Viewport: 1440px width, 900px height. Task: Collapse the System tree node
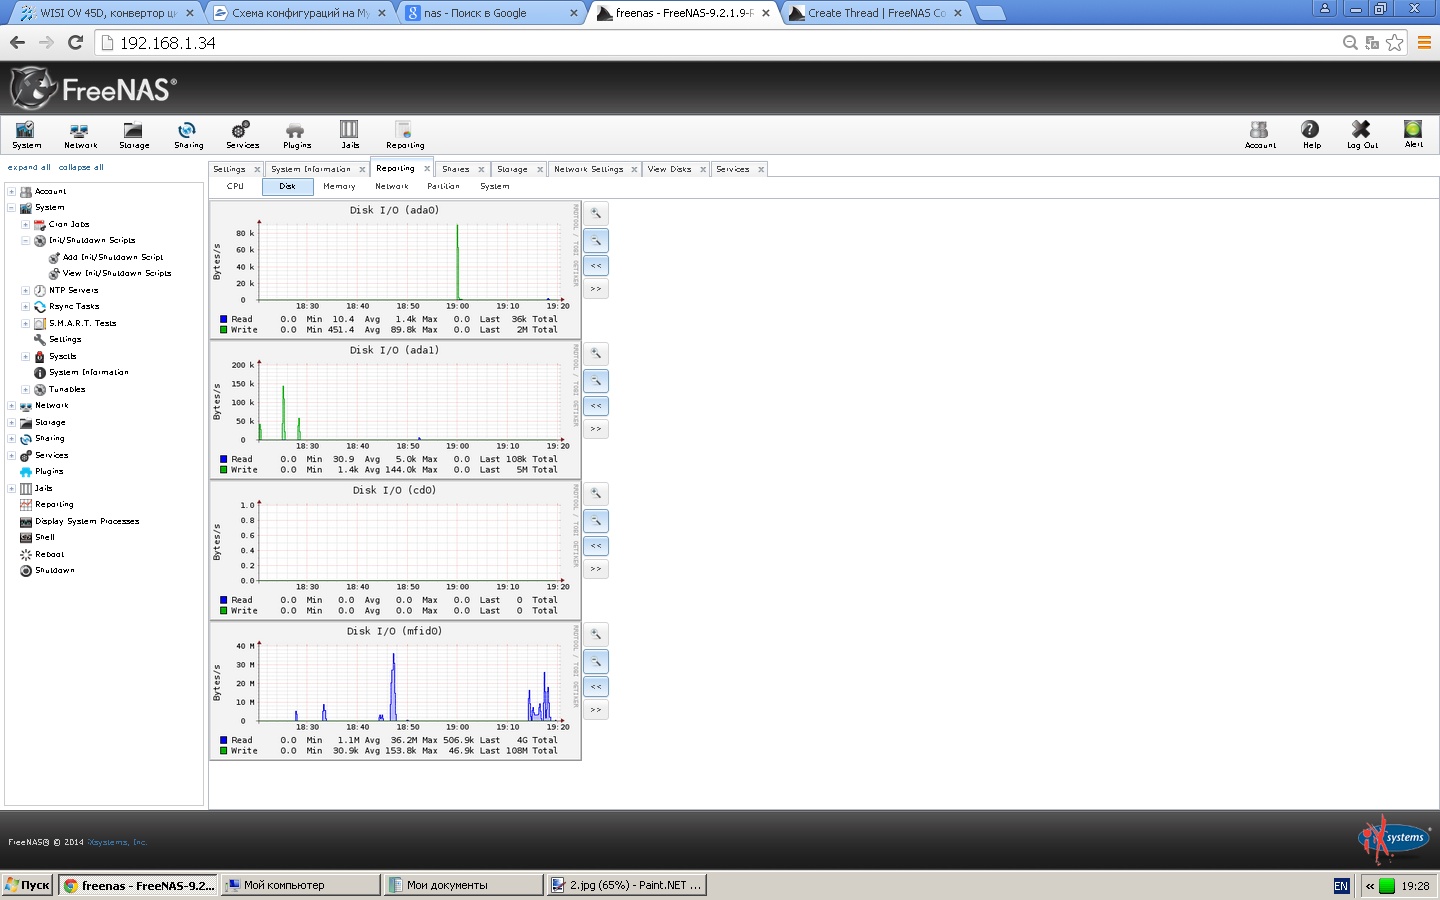(x=11, y=208)
